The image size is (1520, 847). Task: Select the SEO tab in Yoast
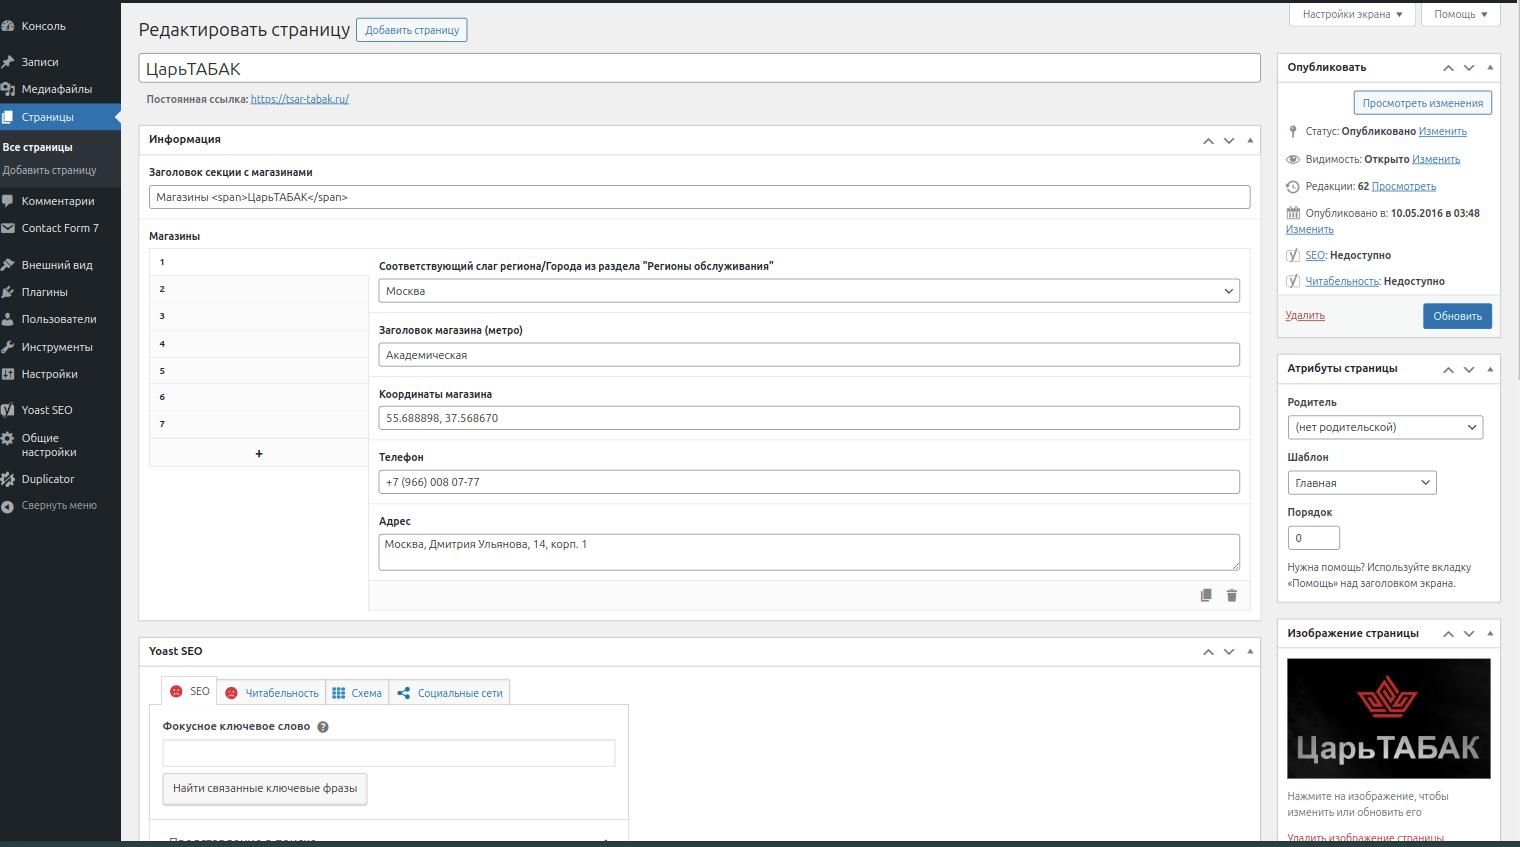coord(189,691)
